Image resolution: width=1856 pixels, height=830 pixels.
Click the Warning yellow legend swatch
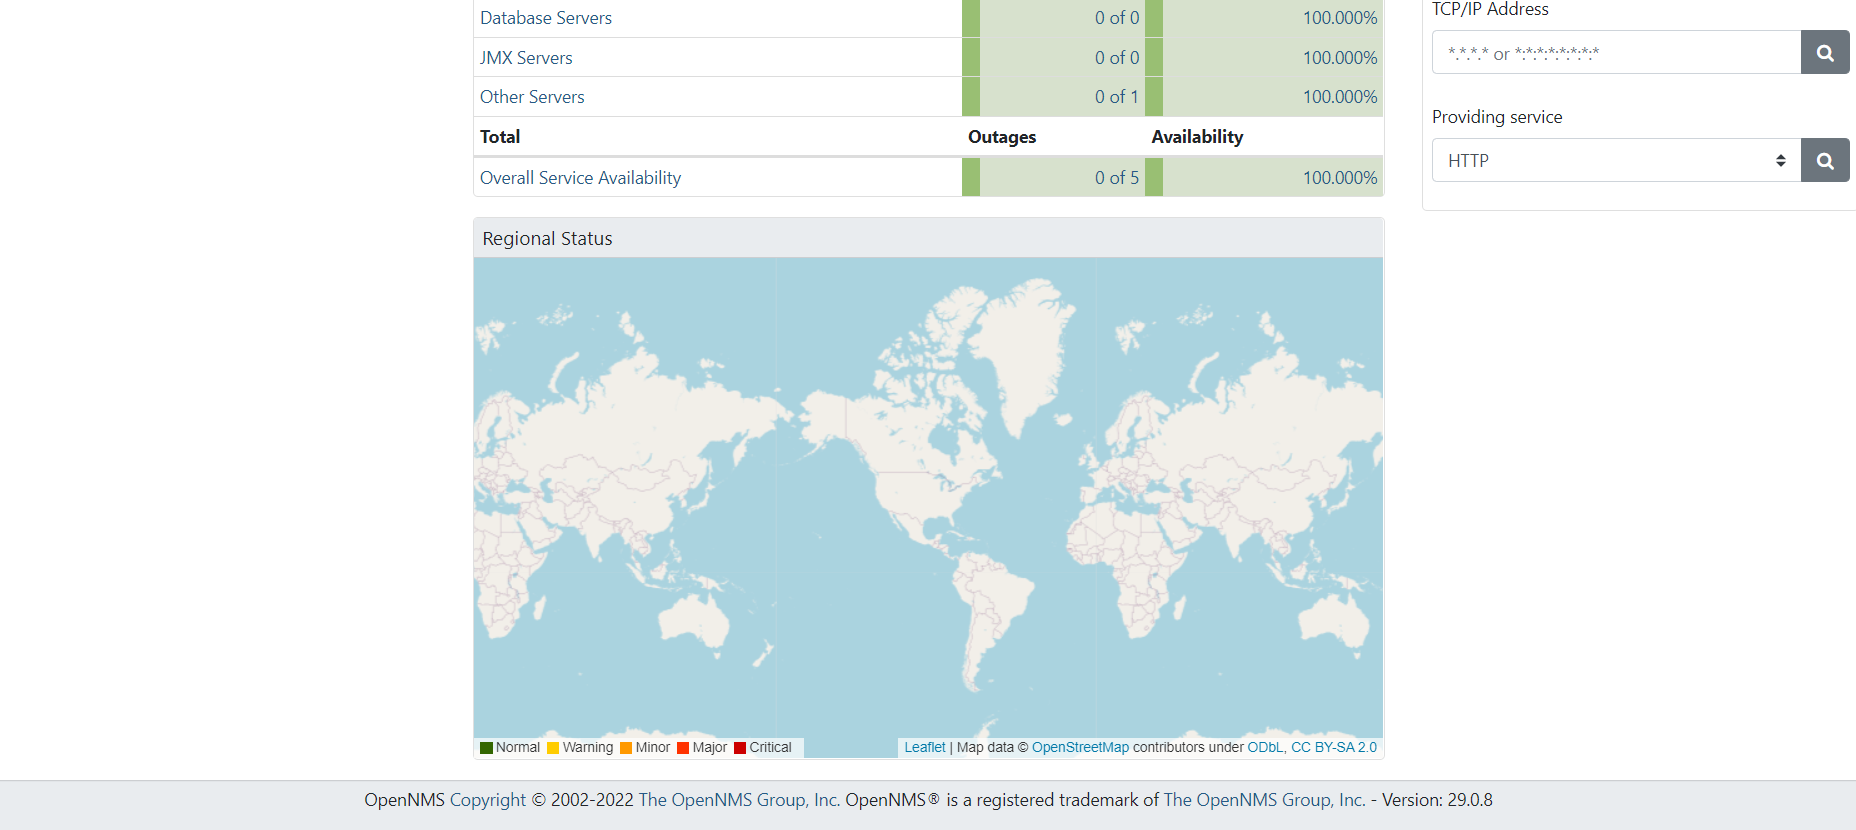(x=553, y=748)
